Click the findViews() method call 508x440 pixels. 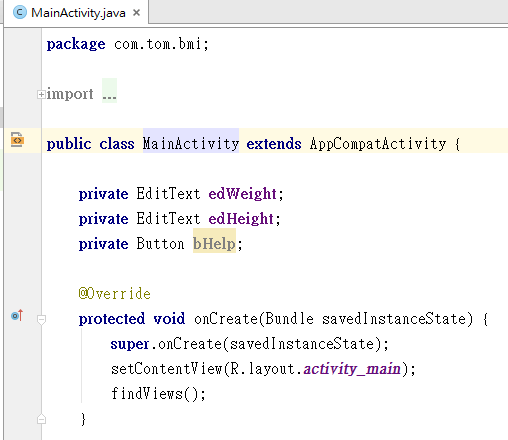[158, 394]
